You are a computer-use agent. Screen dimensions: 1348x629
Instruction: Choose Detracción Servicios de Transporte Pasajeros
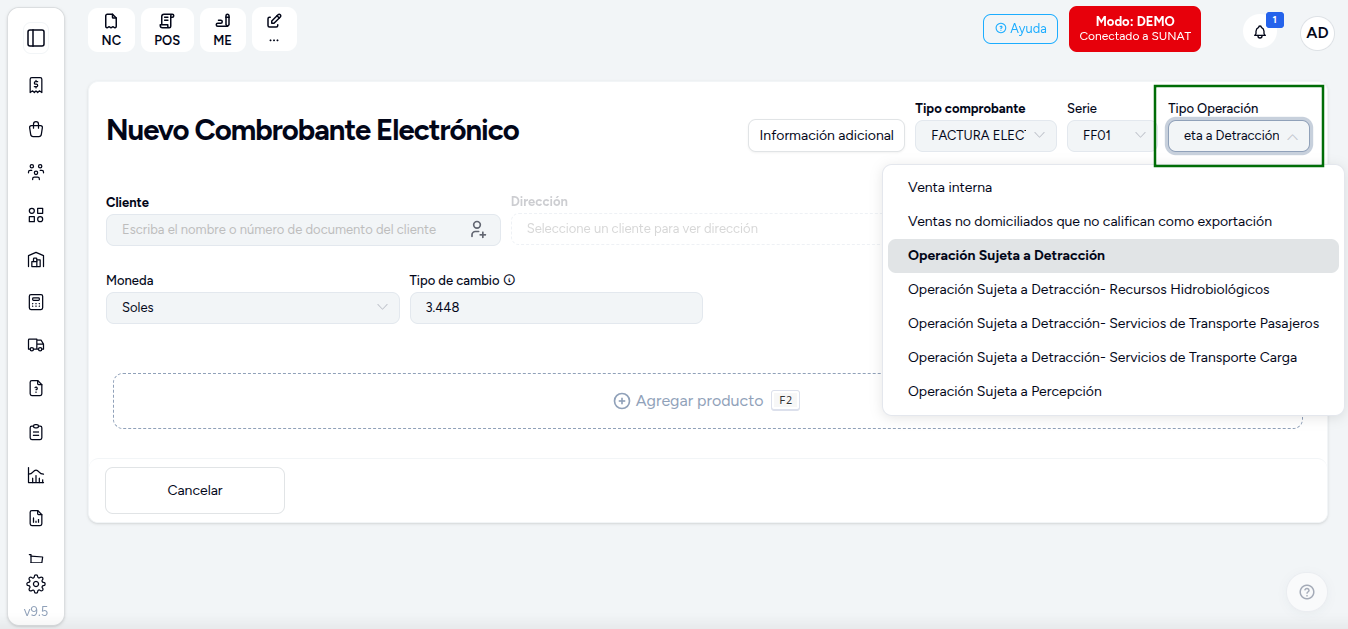tap(1113, 324)
